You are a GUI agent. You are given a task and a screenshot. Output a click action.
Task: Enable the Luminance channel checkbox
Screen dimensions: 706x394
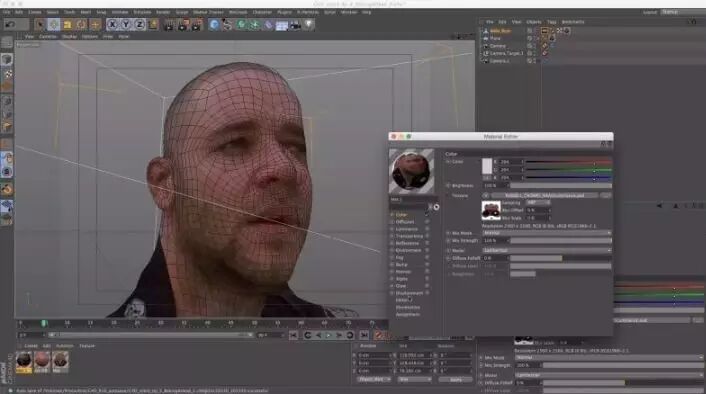[392, 229]
